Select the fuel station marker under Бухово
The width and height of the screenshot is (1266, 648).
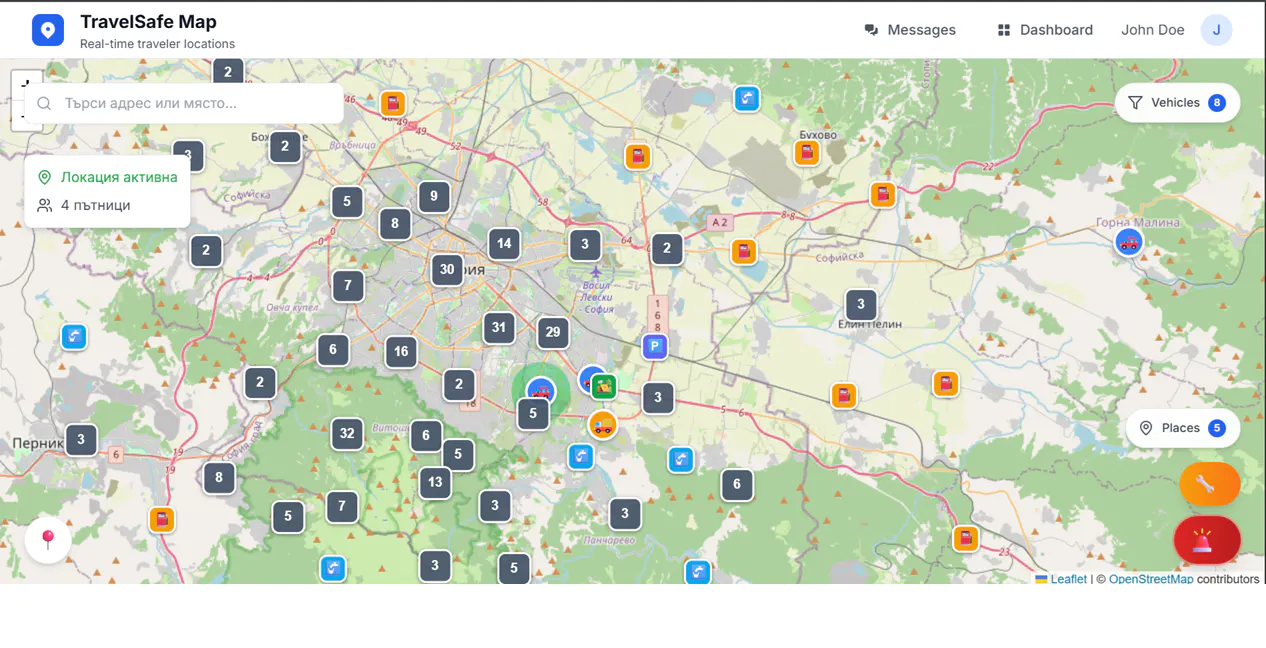pyautogui.click(x=807, y=153)
